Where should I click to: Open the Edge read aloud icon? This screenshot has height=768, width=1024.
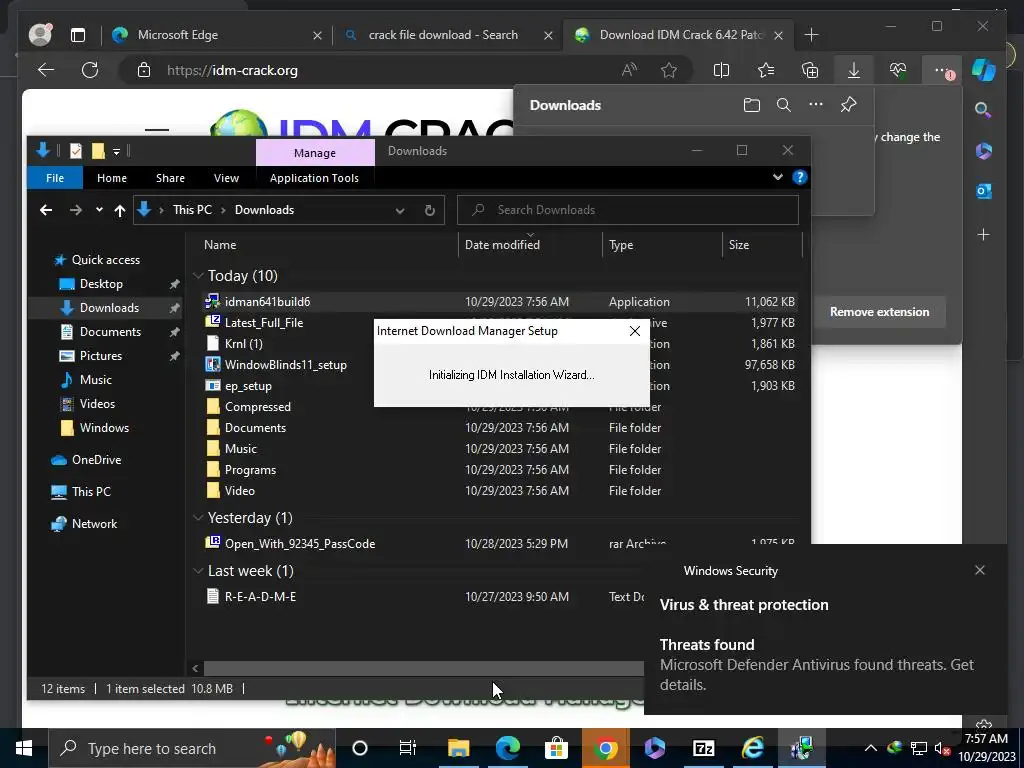629,70
